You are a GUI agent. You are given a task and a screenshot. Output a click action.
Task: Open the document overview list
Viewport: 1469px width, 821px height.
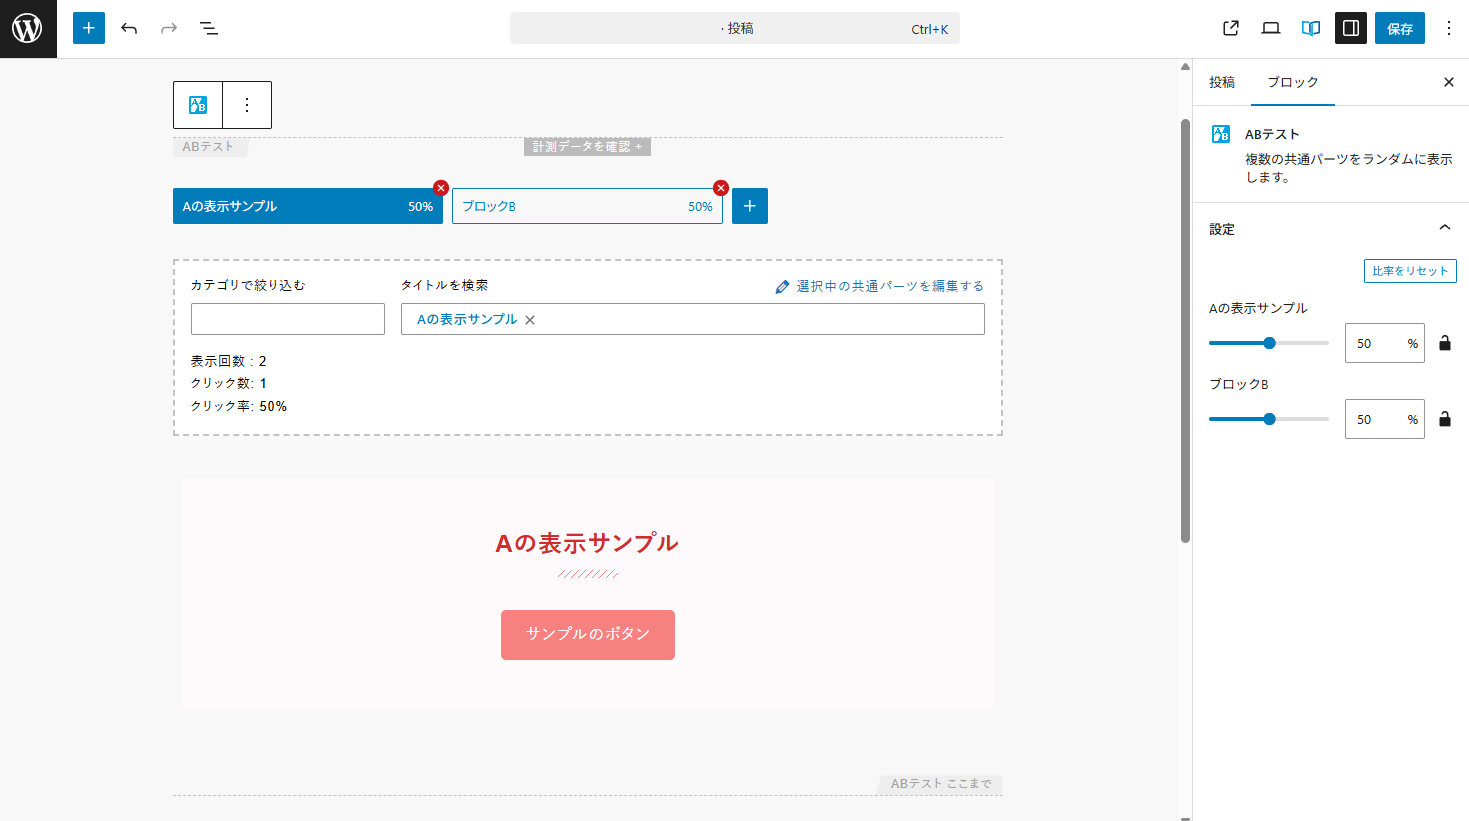tap(209, 28)
